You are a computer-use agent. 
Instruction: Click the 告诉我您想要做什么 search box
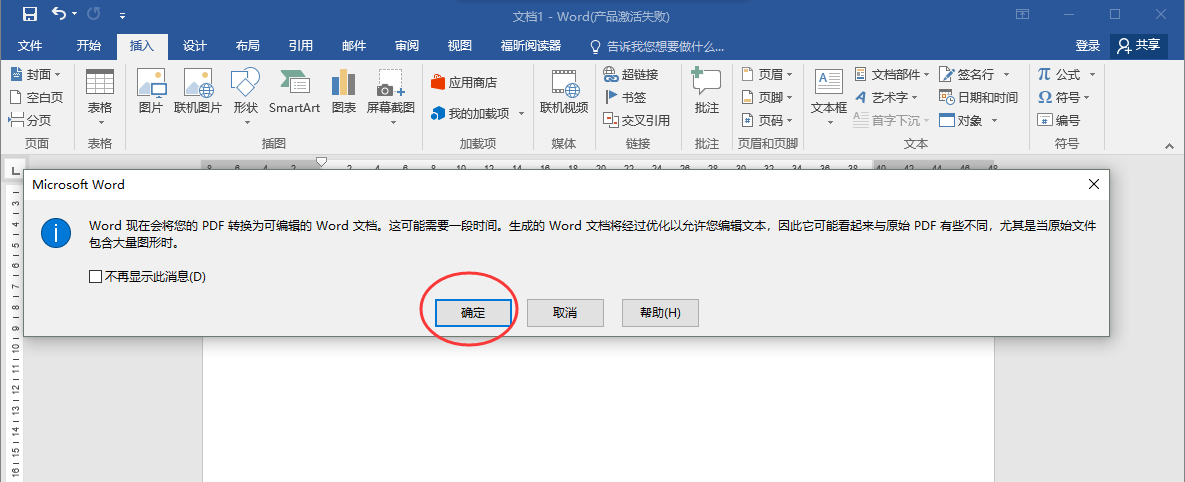coord(657,47)
